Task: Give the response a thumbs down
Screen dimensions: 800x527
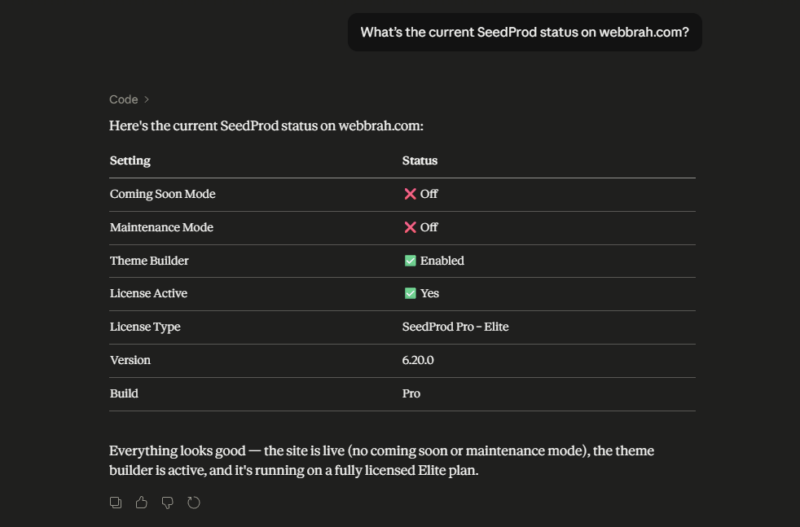Action: pos(168,503)
